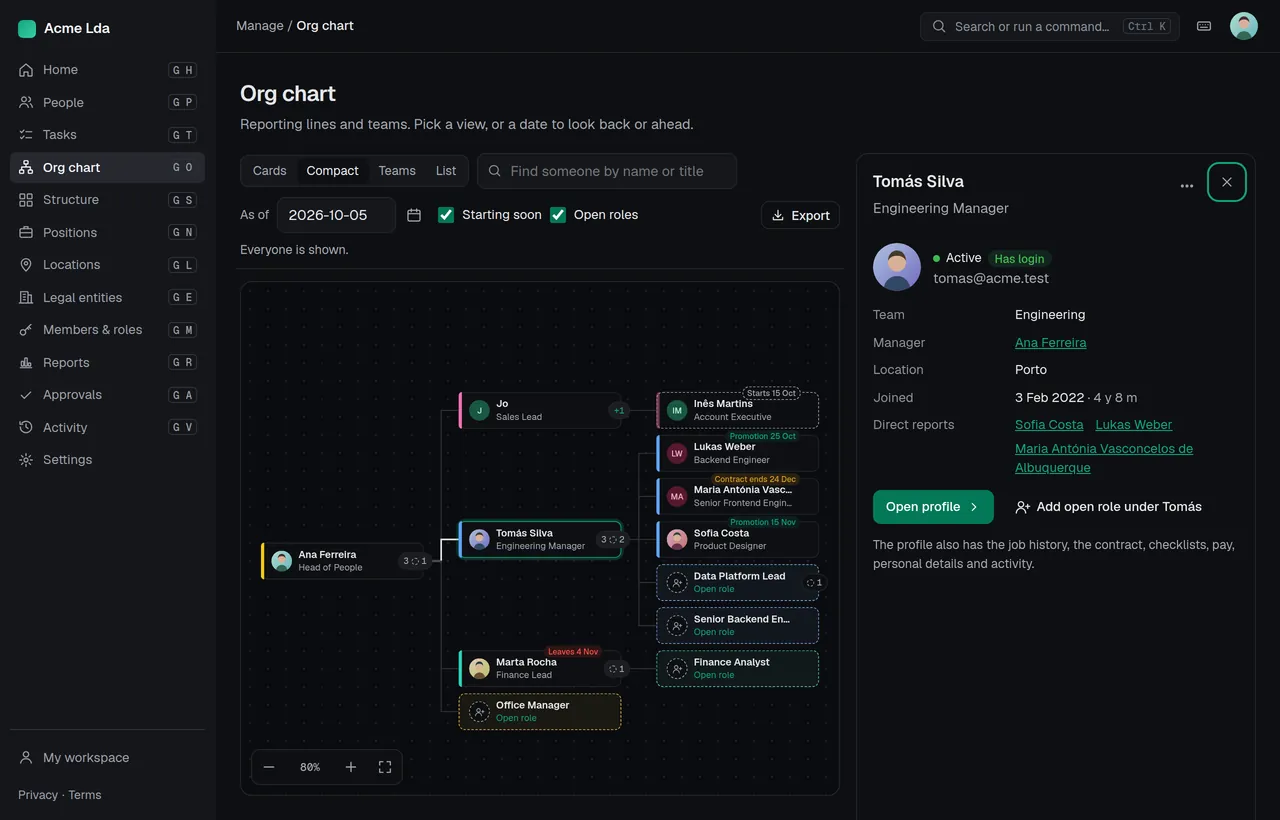
Task: Click the As of date field
Action: (x=336, y=215)
